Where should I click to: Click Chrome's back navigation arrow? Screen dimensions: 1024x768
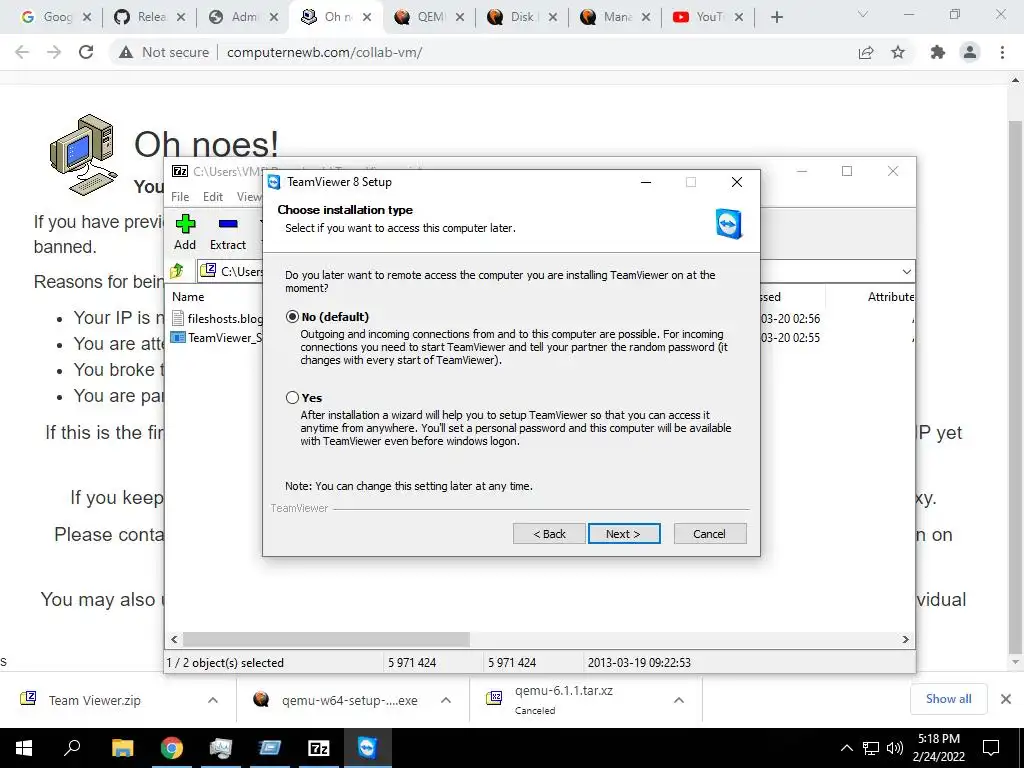[22, 52]
